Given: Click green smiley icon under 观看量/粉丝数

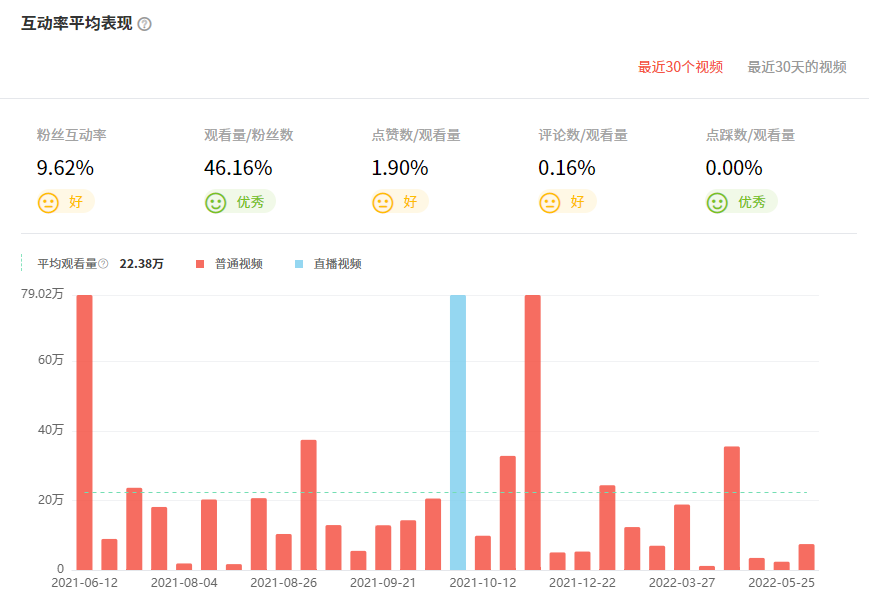Looking at the screenshot, I should pos(215,202).
